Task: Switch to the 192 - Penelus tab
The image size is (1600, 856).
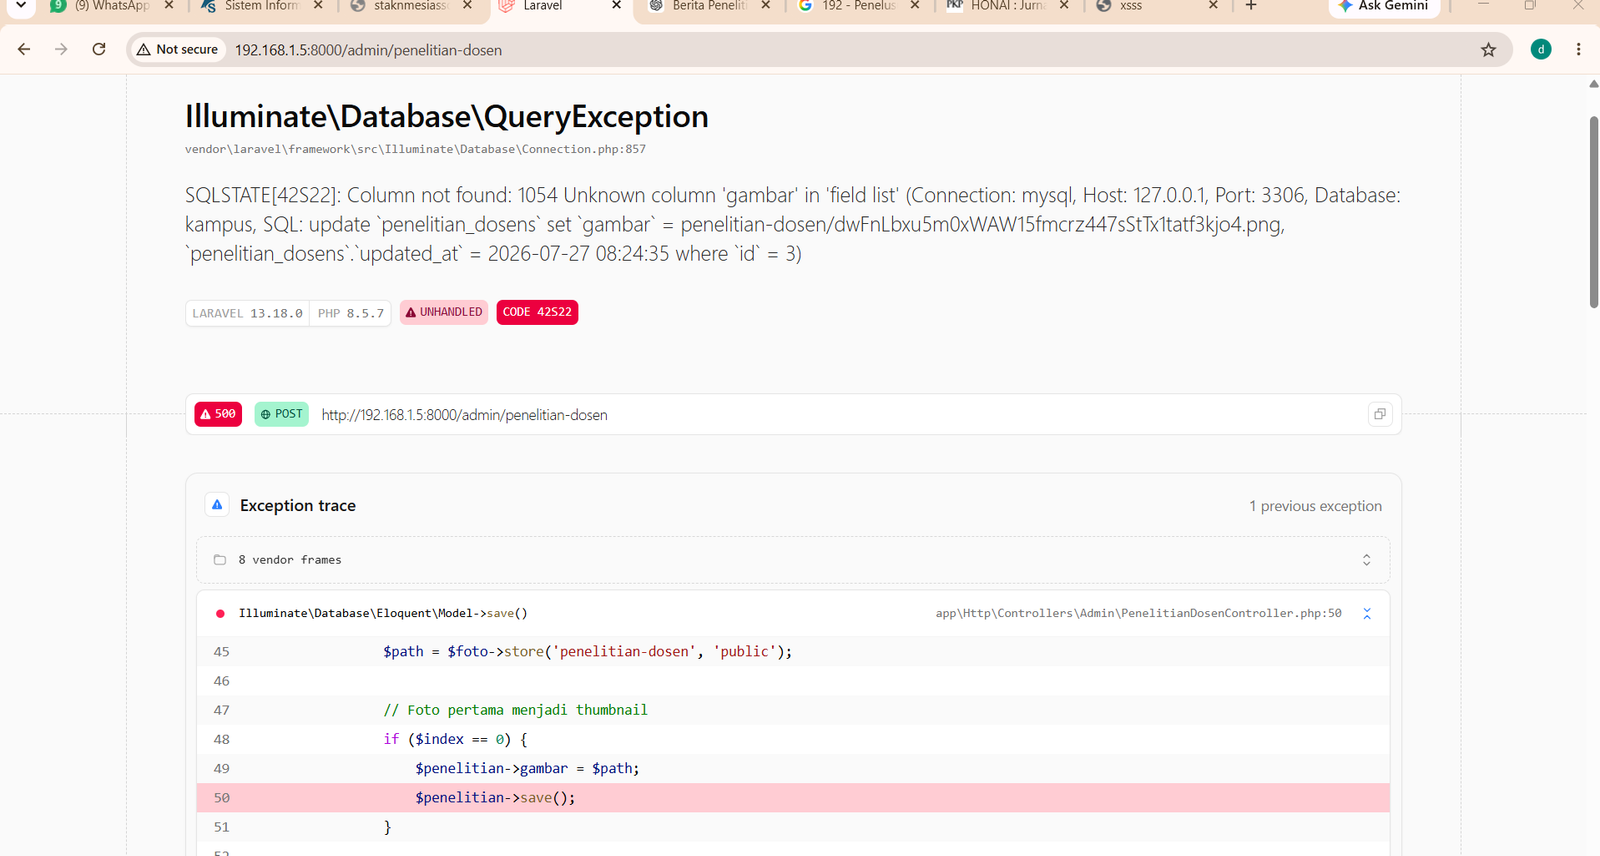Action: (x=858, y=6)
